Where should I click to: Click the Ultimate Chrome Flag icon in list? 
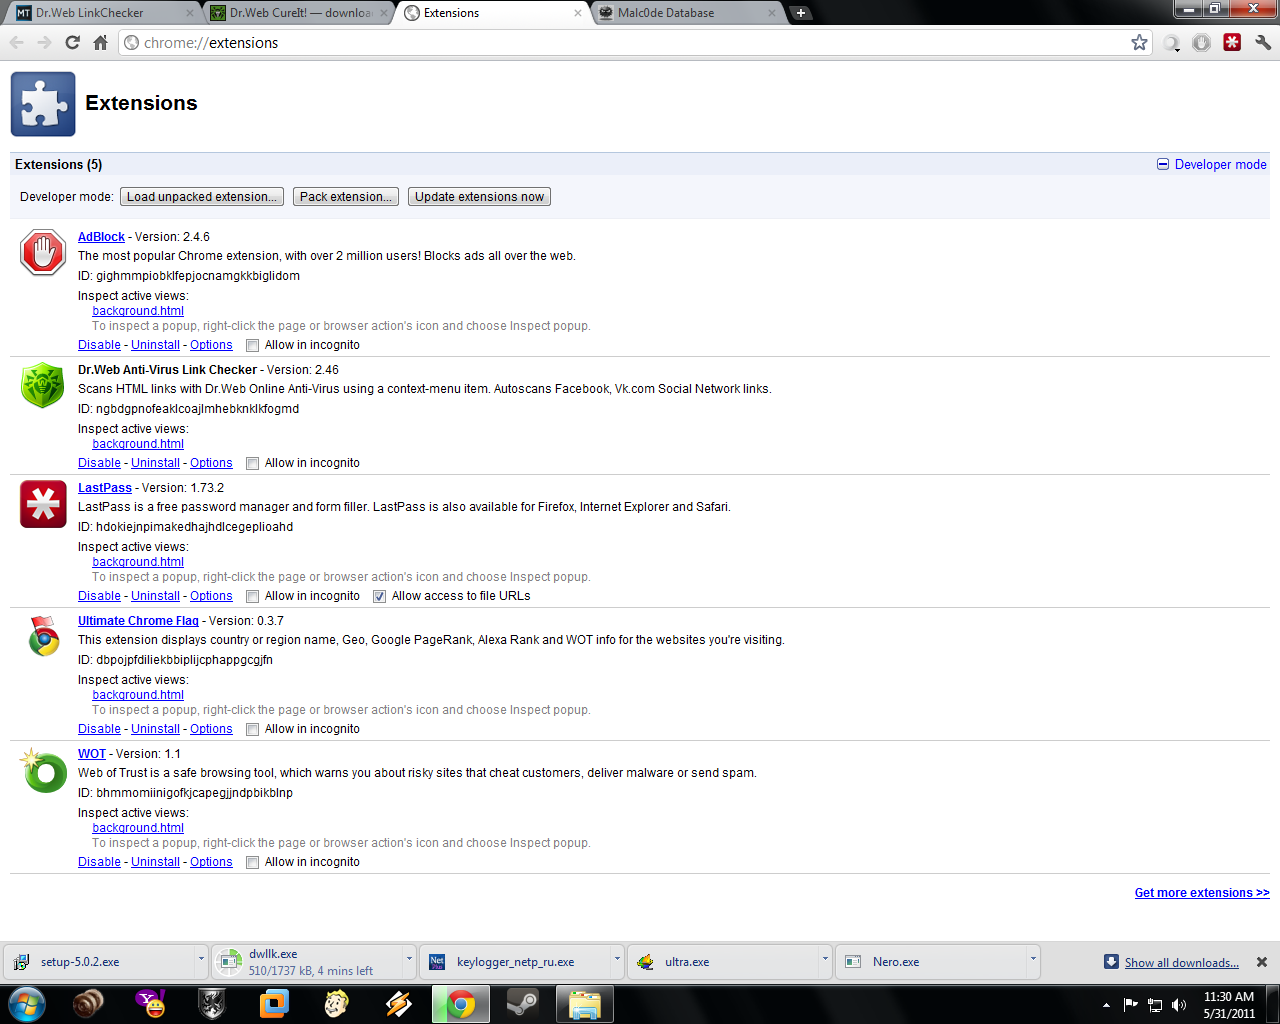(43, 636)
